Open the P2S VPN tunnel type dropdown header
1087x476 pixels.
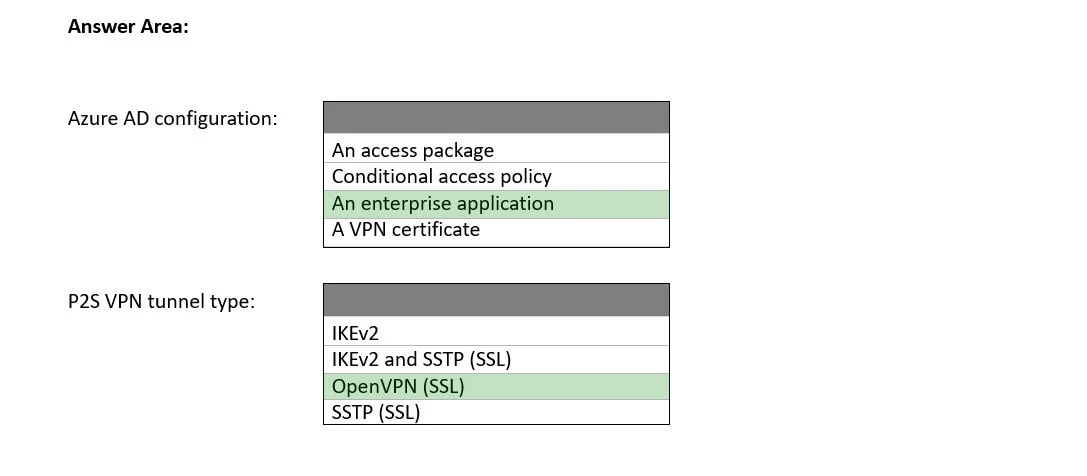click(x=496, y=300)
